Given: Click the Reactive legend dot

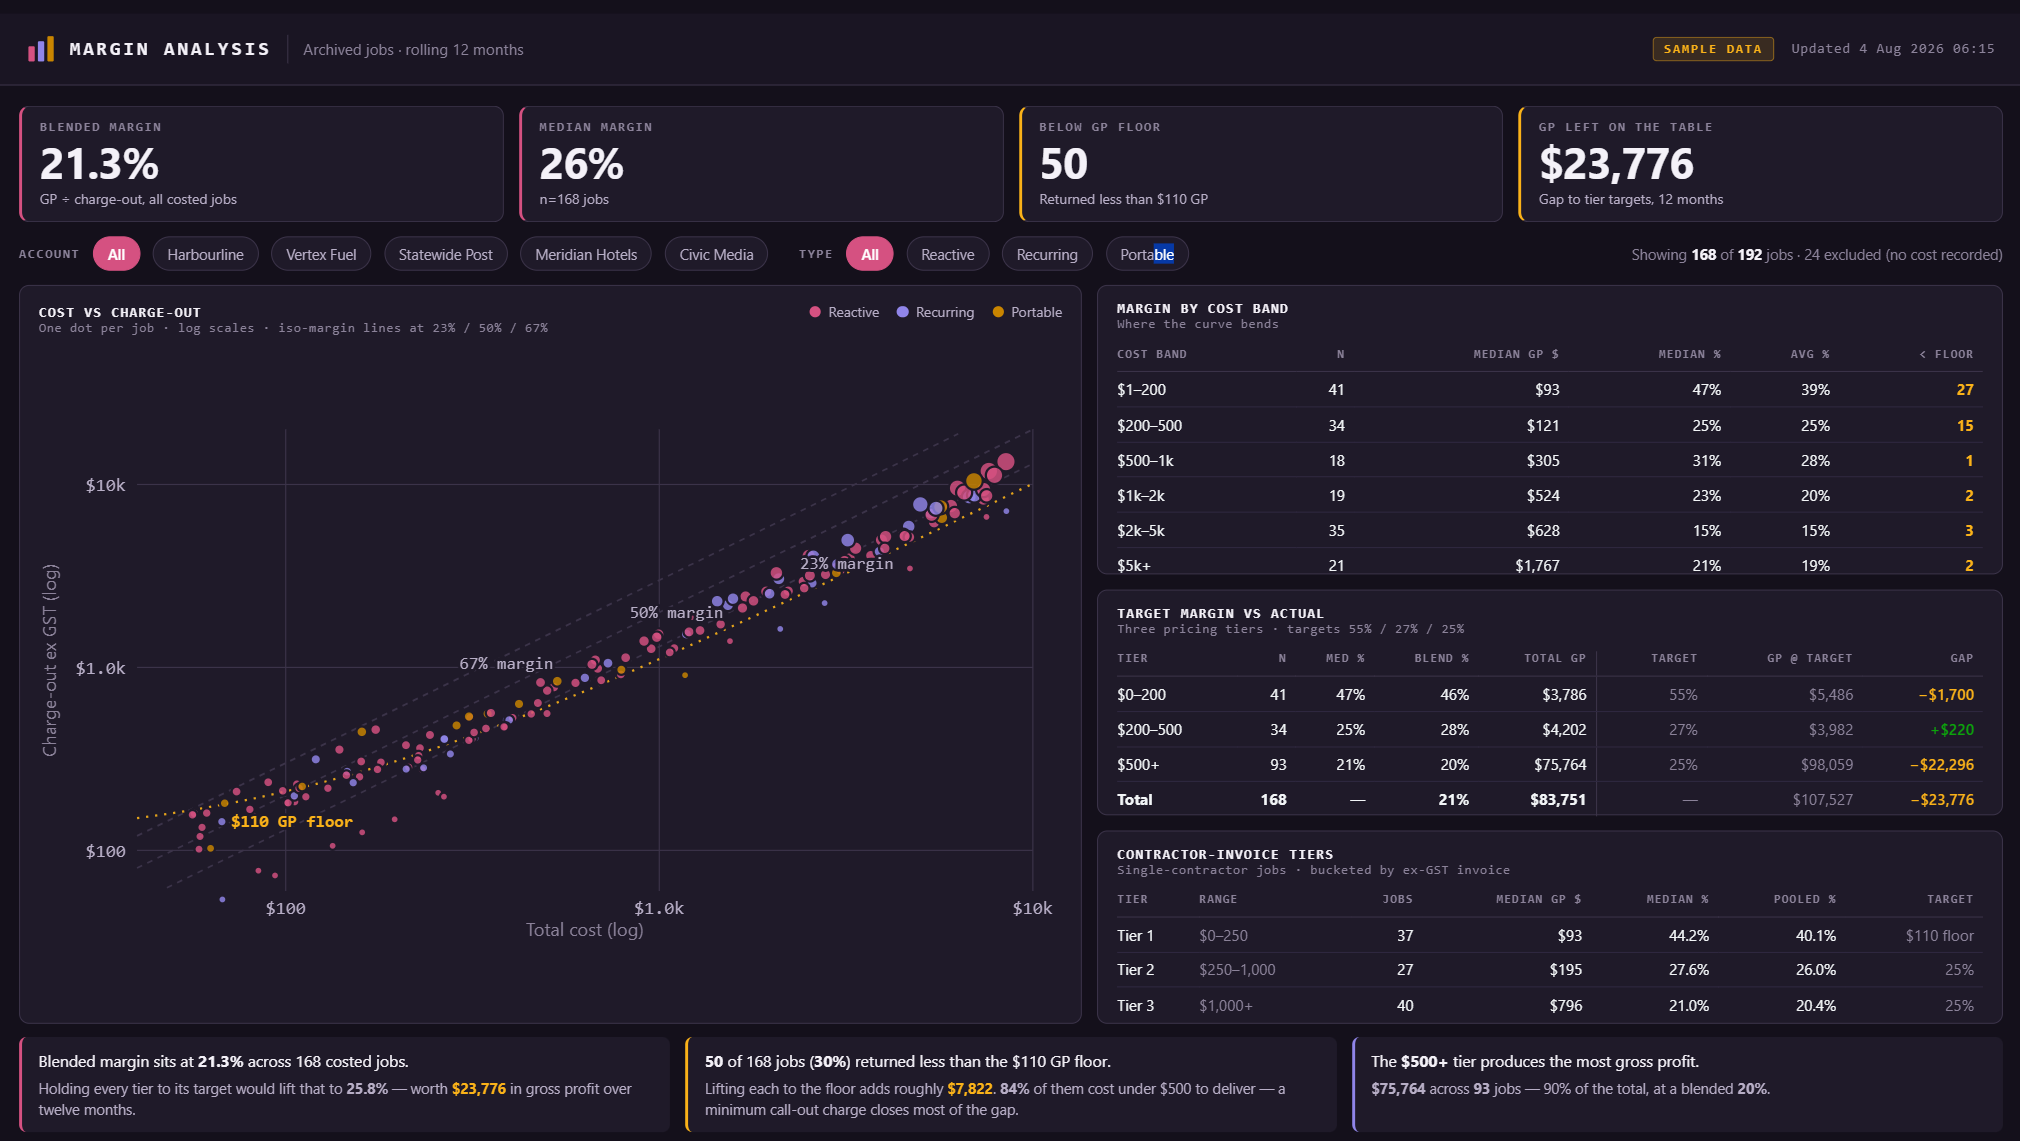Looking at the screenshot, I should pos(815,312).
